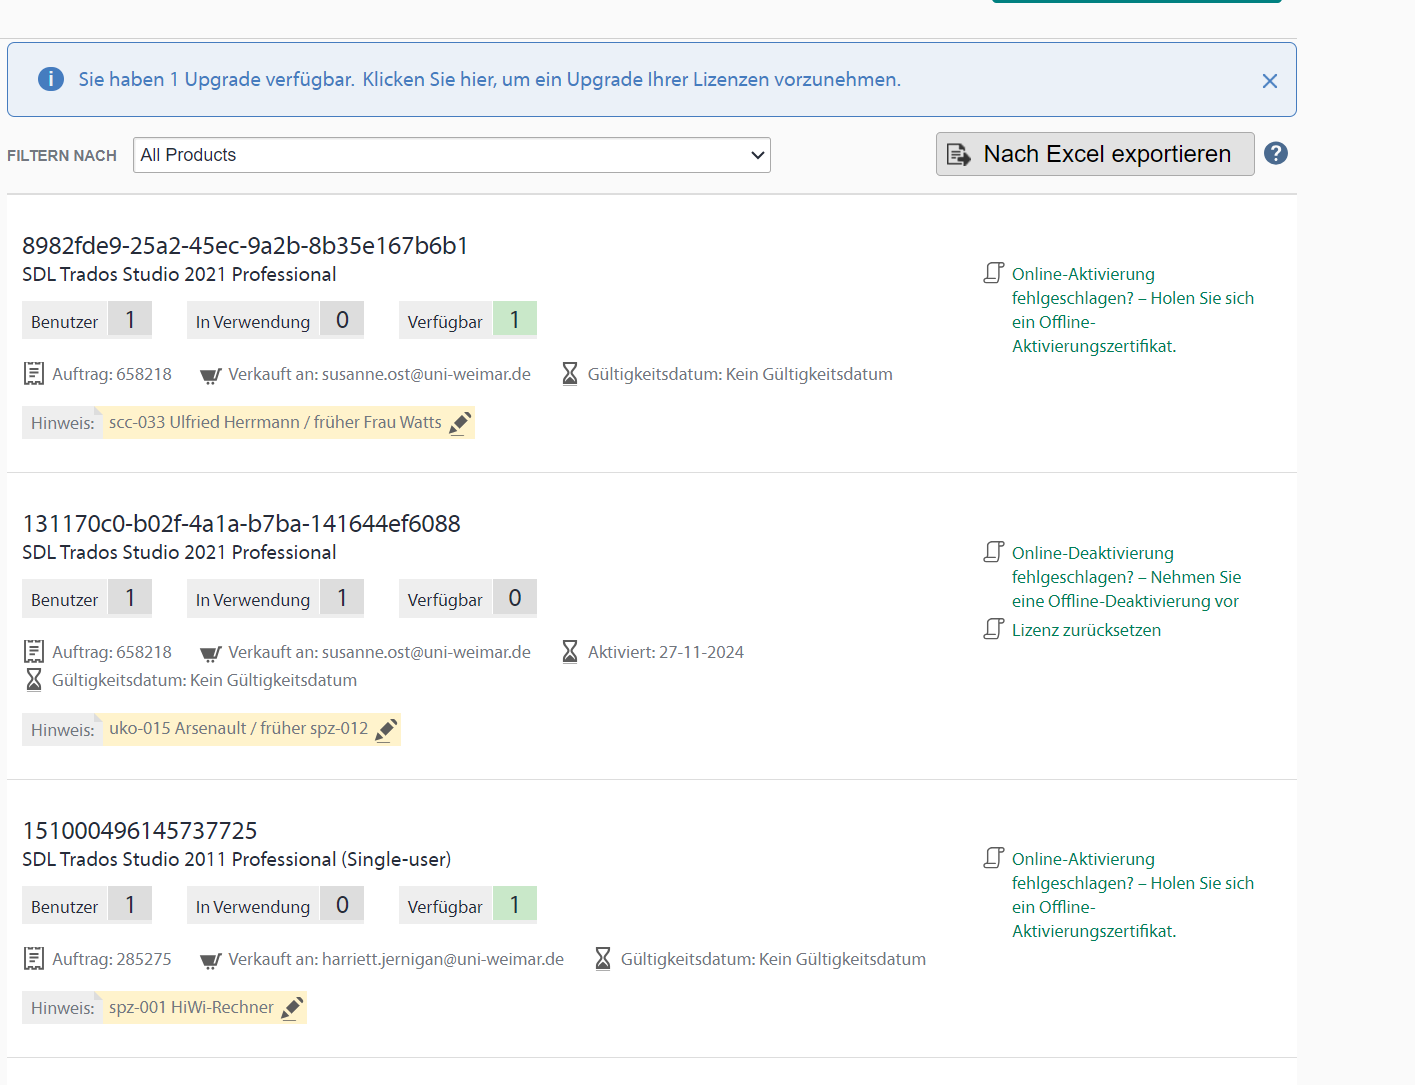The height and width of the screenshot is (1085, 1415).
Task: Open offline deactivation link for 131170c0 license
Action: [x=1126, y=577]
